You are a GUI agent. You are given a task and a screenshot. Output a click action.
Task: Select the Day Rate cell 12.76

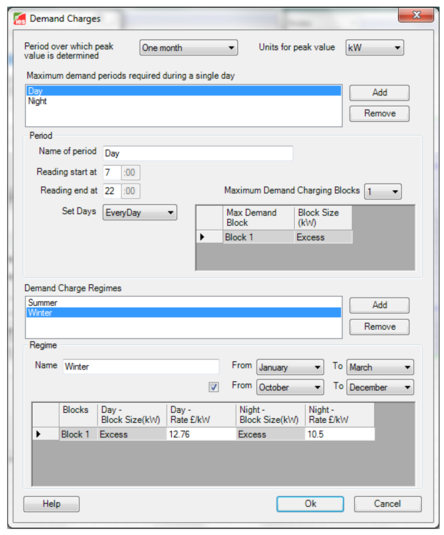201,434
